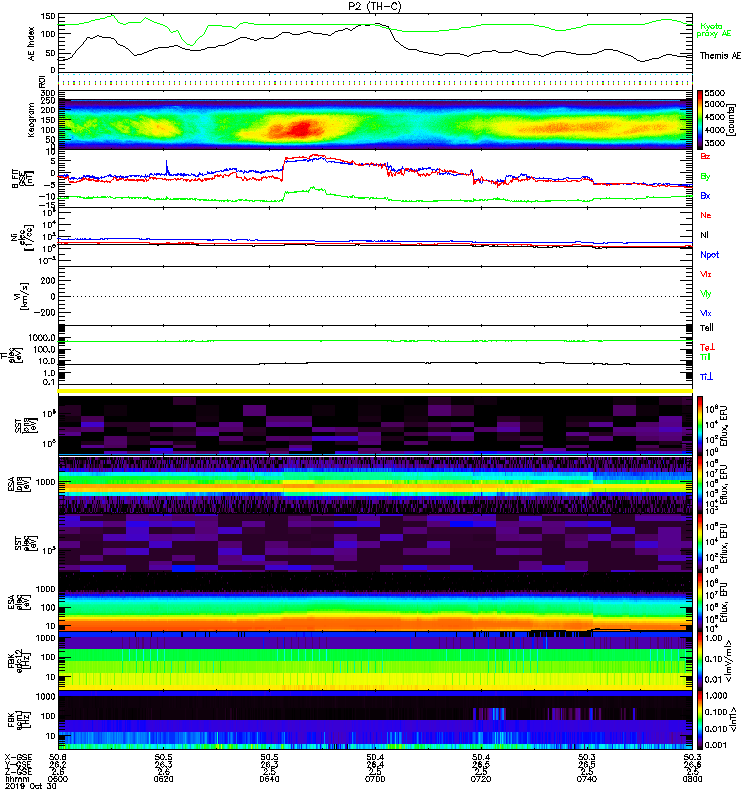Select the Themis AE legend label
This screenshot has width=750, height=800.
[720, 56]
